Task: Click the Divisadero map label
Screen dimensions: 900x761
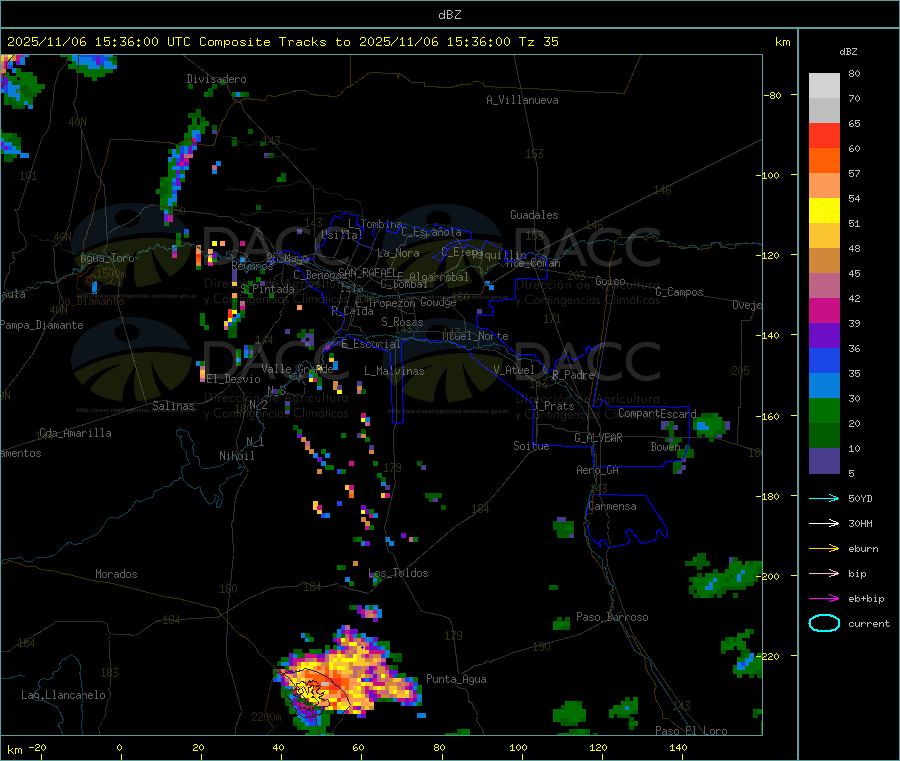Action: coord(216,79)
